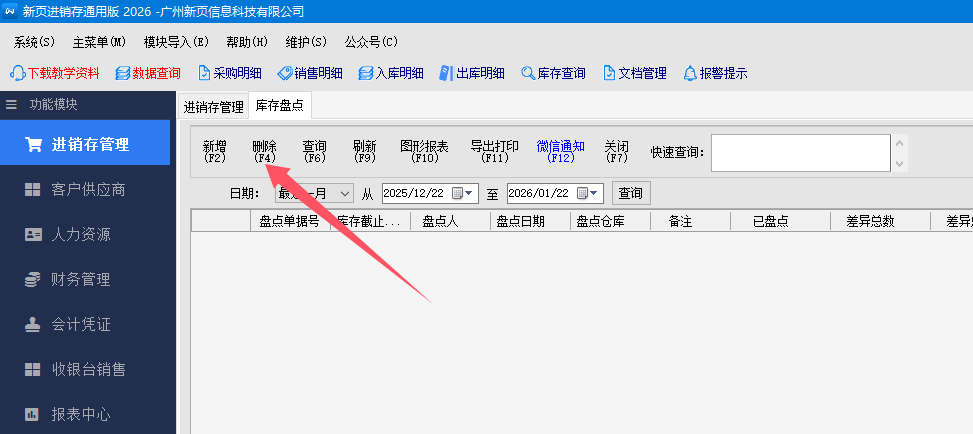Focus the 快速查询 input field

800,153
